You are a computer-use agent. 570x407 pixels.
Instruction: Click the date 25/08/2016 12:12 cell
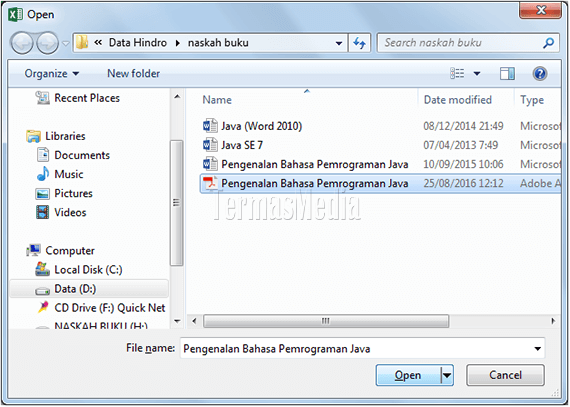tap(463, 184)
